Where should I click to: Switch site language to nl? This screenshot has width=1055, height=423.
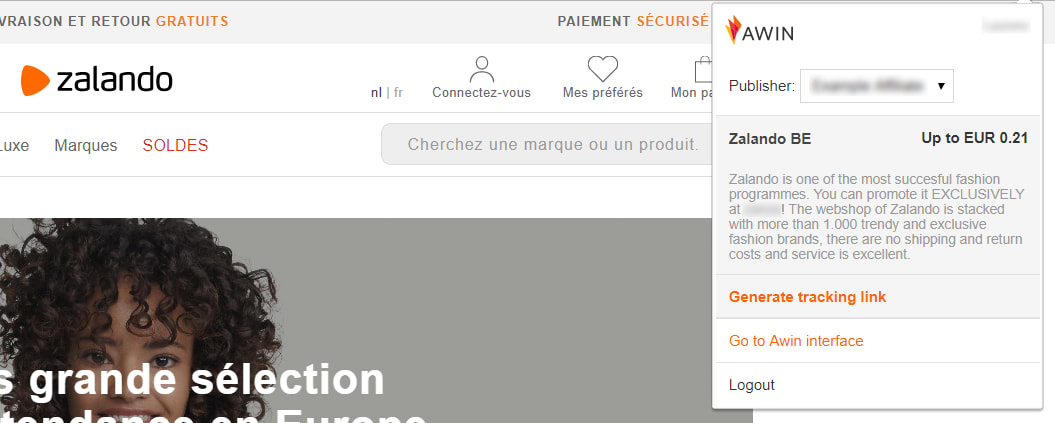[376, 93]
